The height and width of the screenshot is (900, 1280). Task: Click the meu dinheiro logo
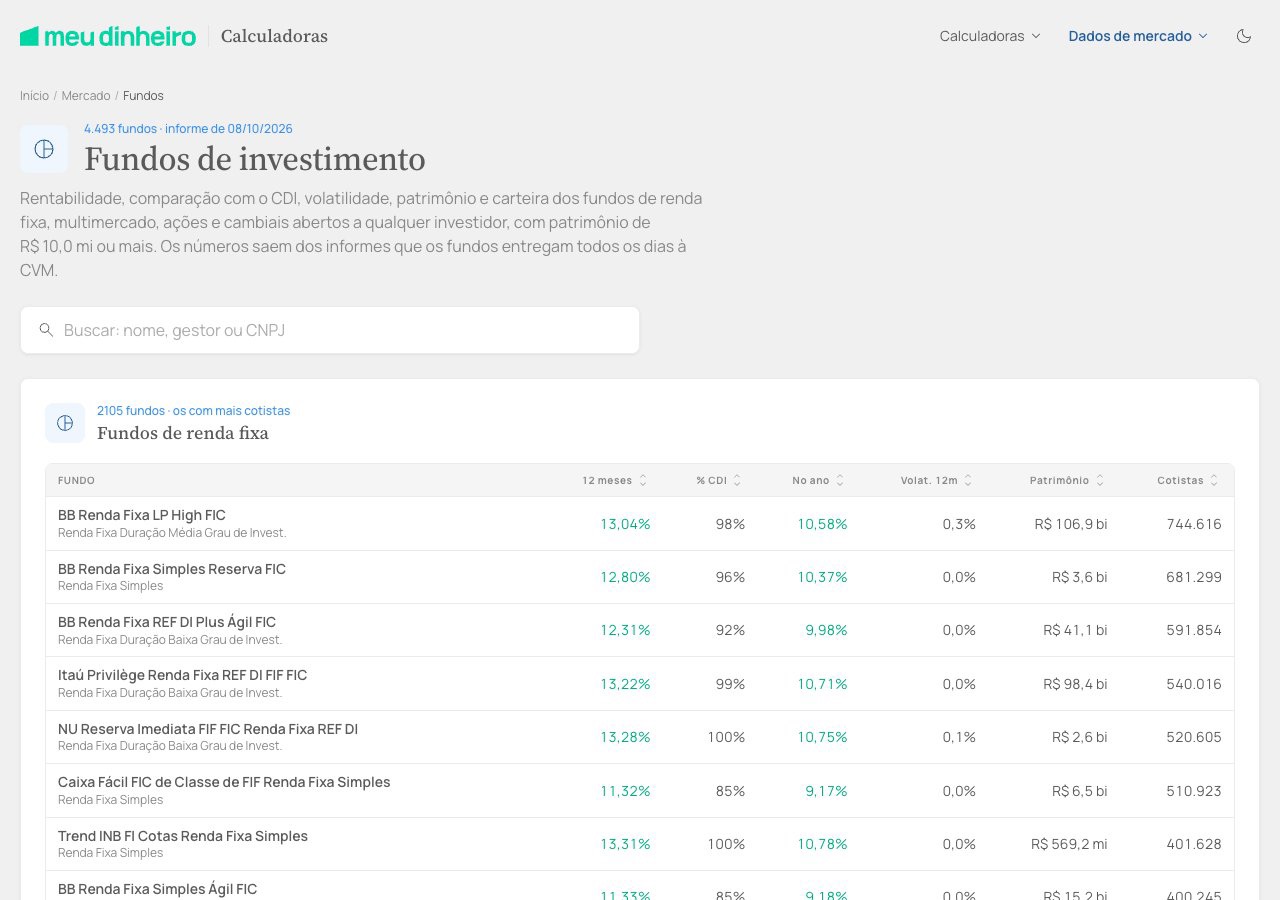pyautogui.click(x=108, y=36)
